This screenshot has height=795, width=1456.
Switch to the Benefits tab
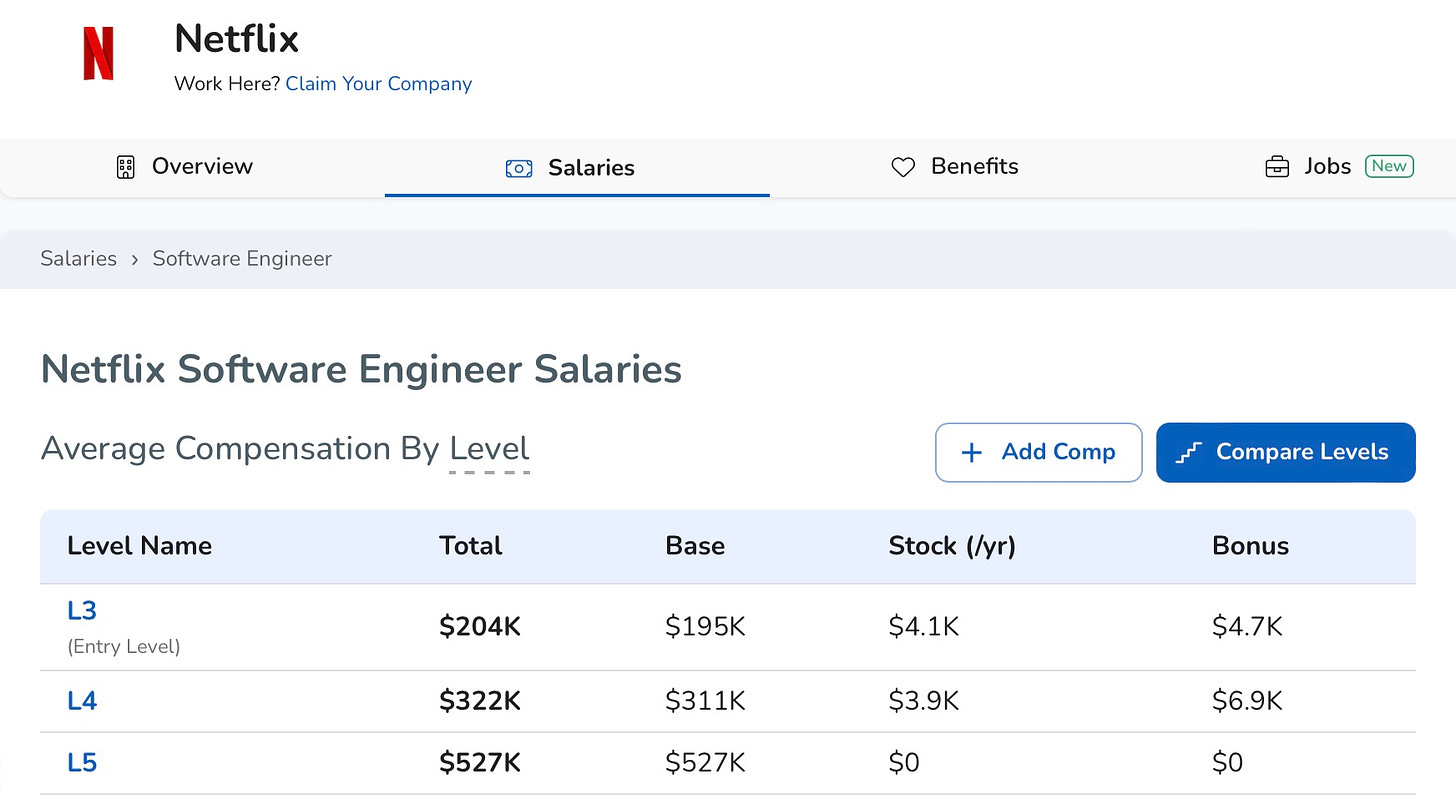(x=974, y=166)
